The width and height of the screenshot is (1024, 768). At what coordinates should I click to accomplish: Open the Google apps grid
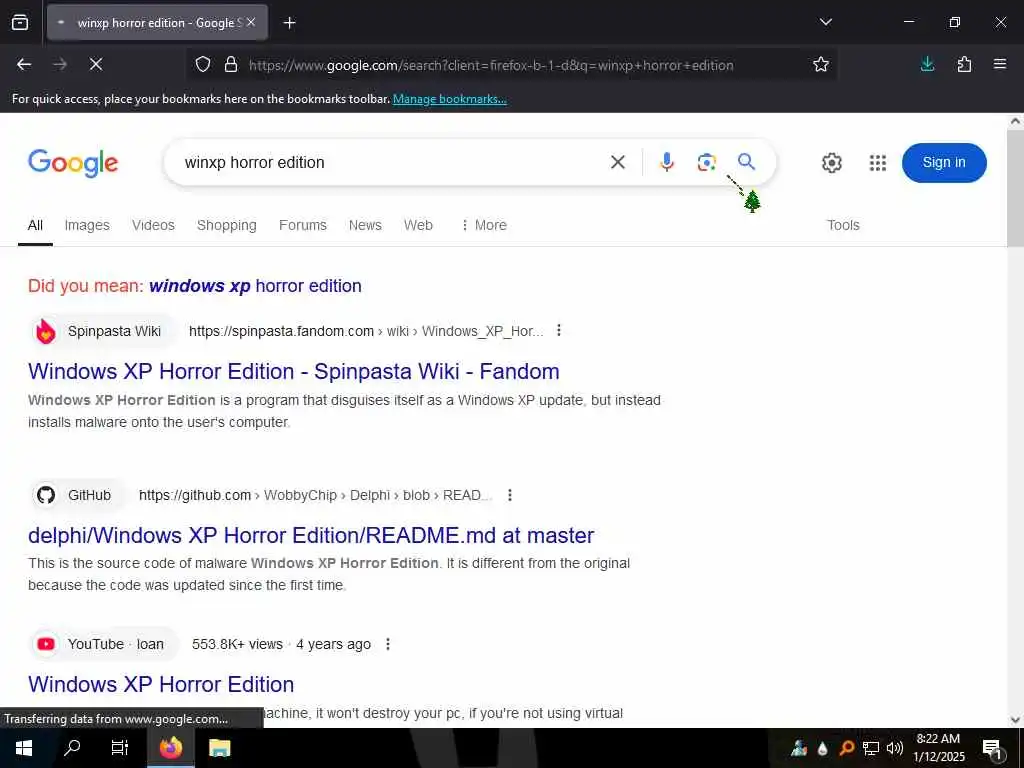[x=878, y=163]
